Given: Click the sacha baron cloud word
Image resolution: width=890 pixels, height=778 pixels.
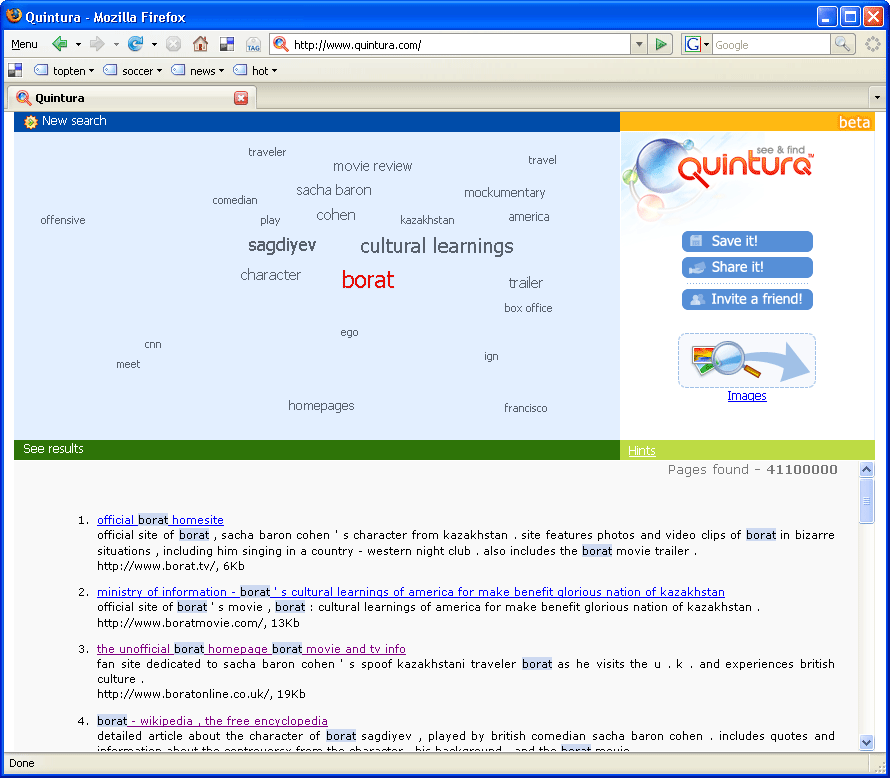Looking at the screenshot, I should 334,190.
